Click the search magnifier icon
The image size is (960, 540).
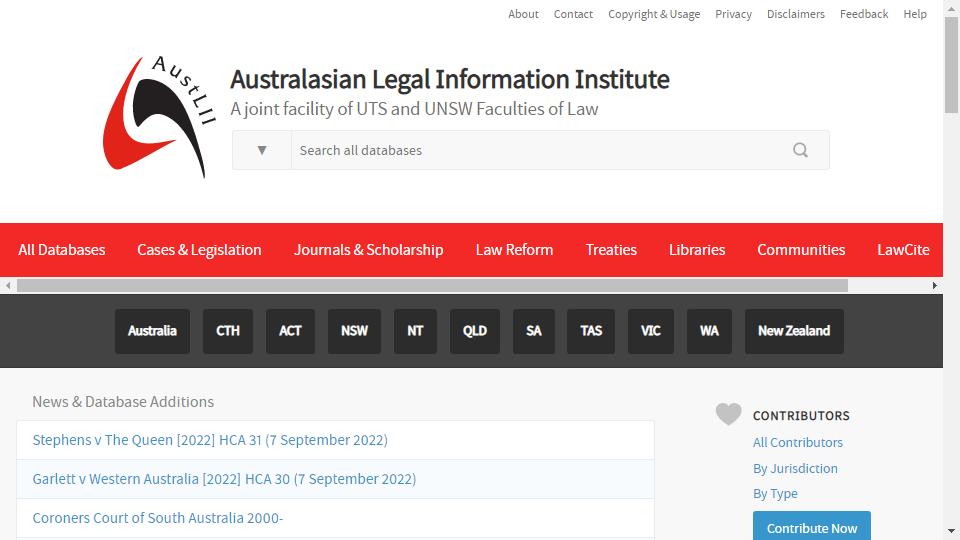point(800,150)
